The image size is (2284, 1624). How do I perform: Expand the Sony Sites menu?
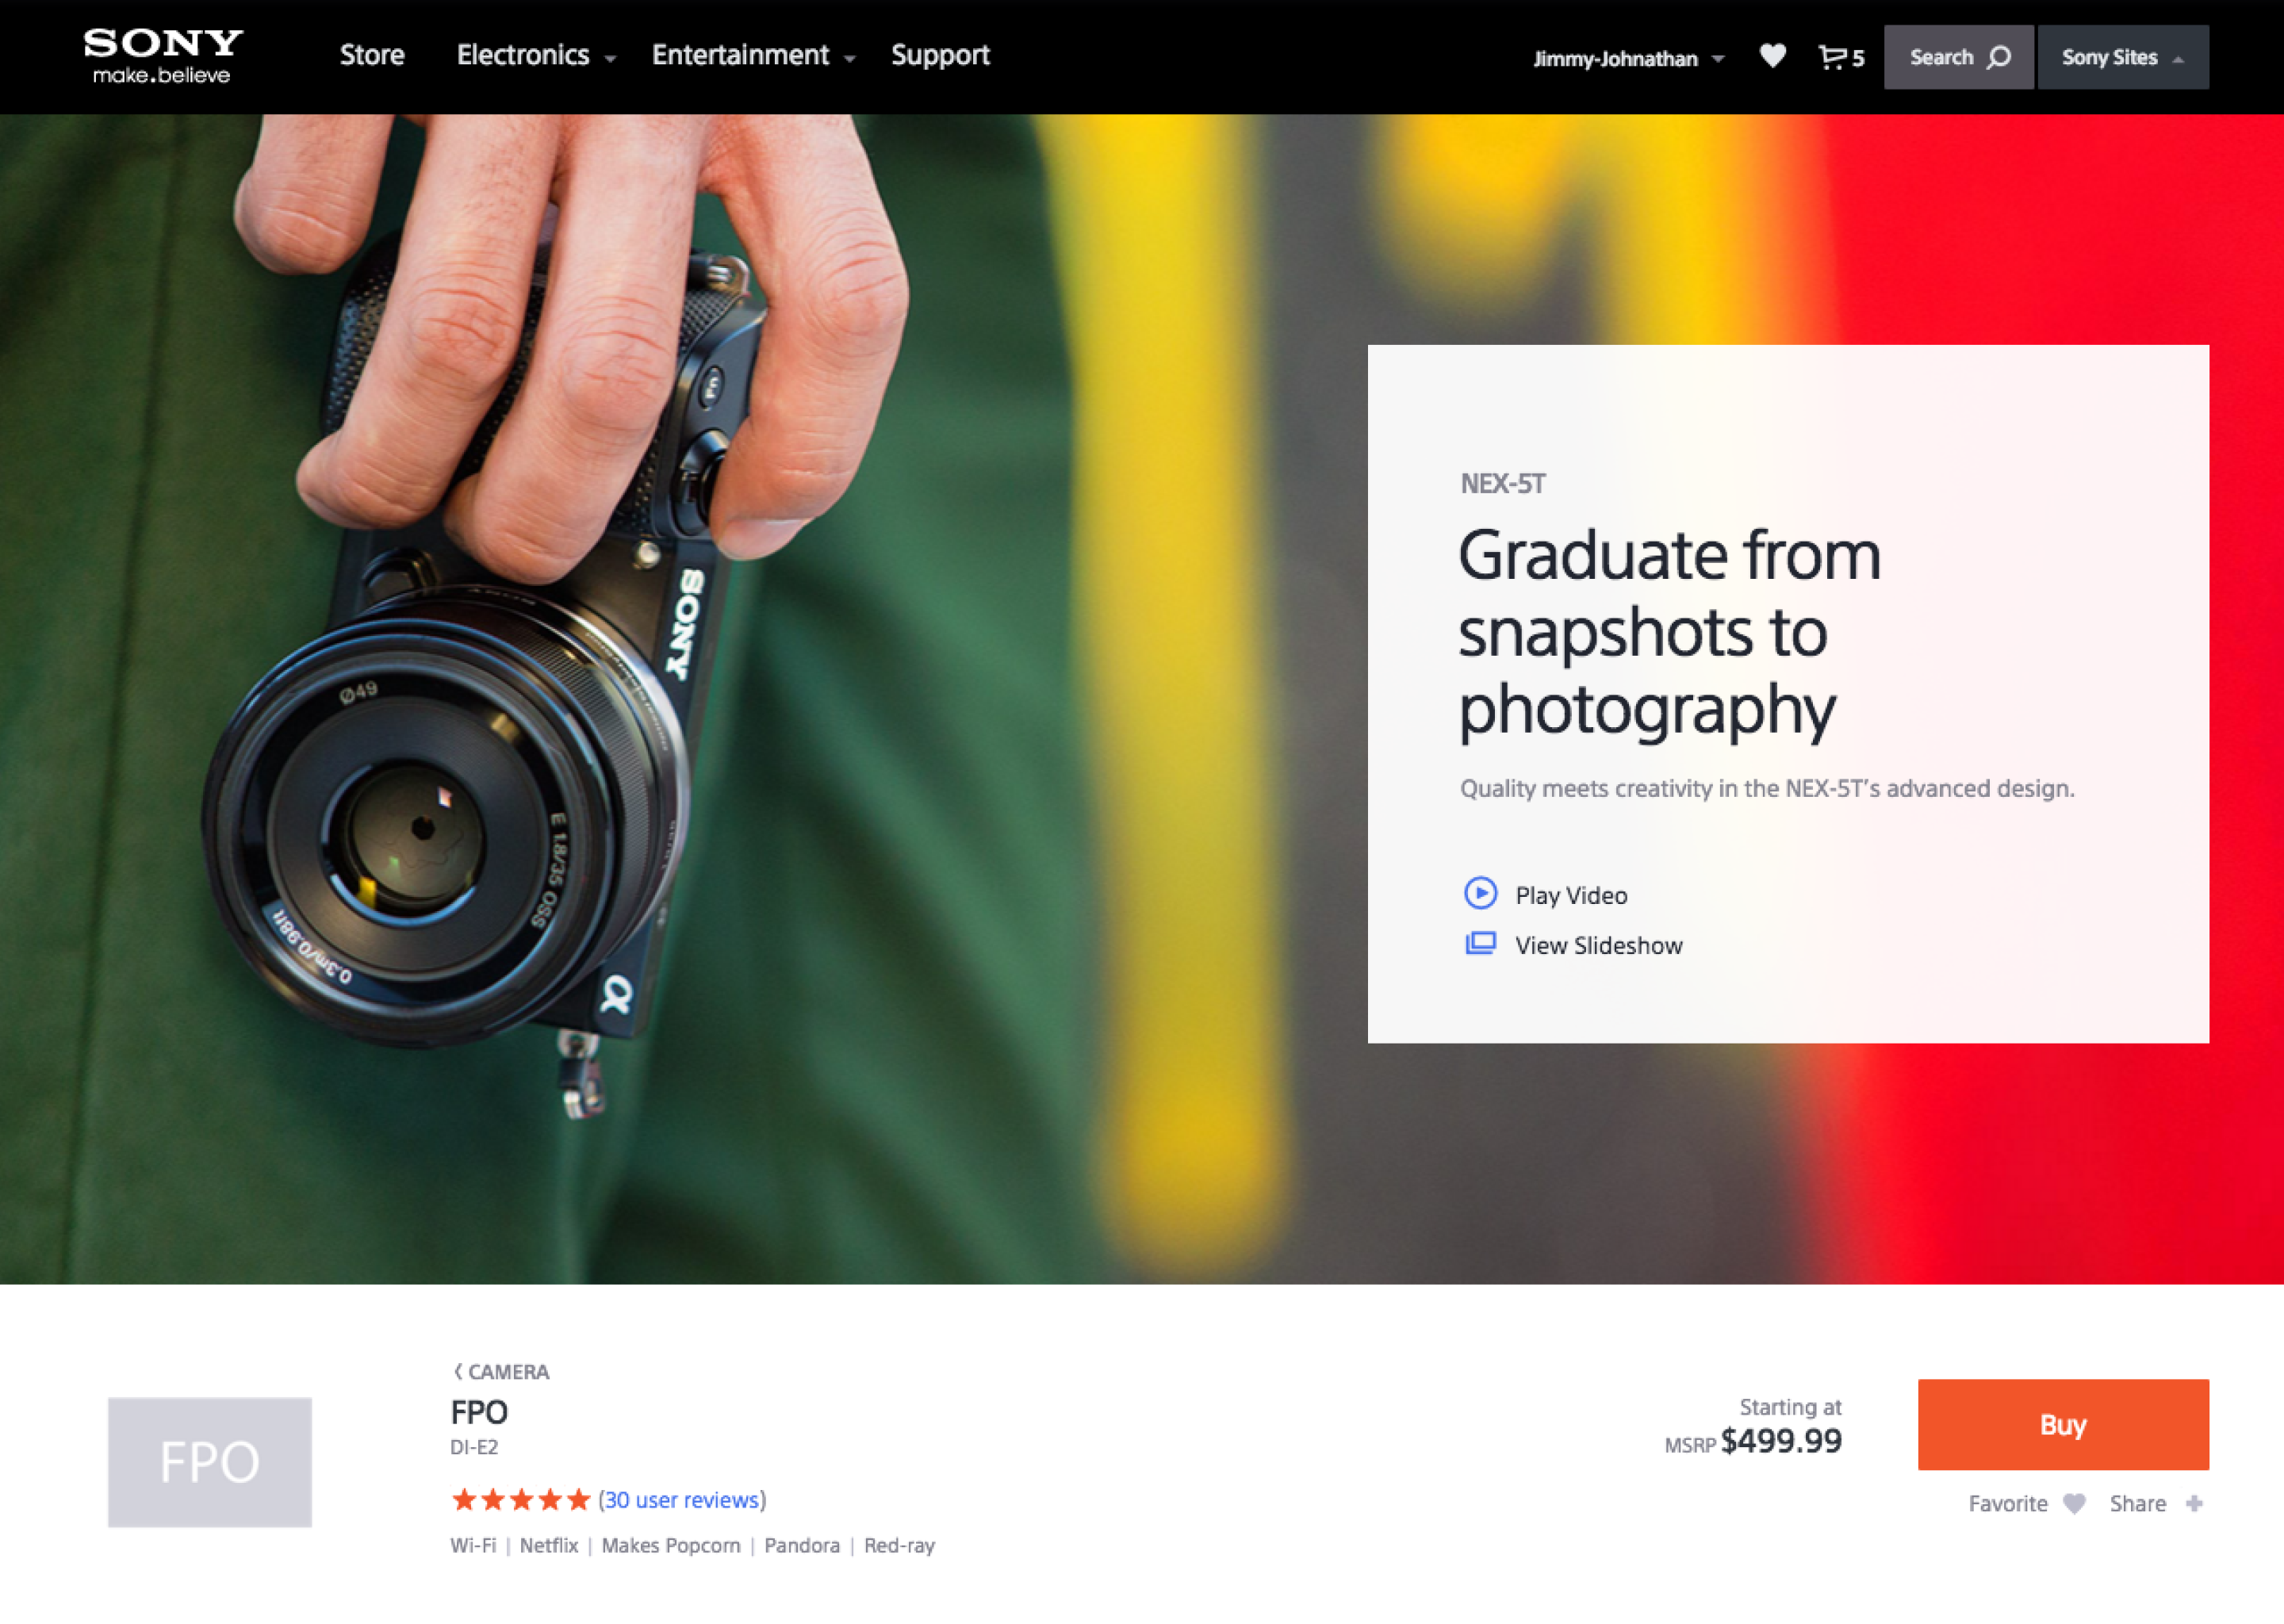(2122, 57)
